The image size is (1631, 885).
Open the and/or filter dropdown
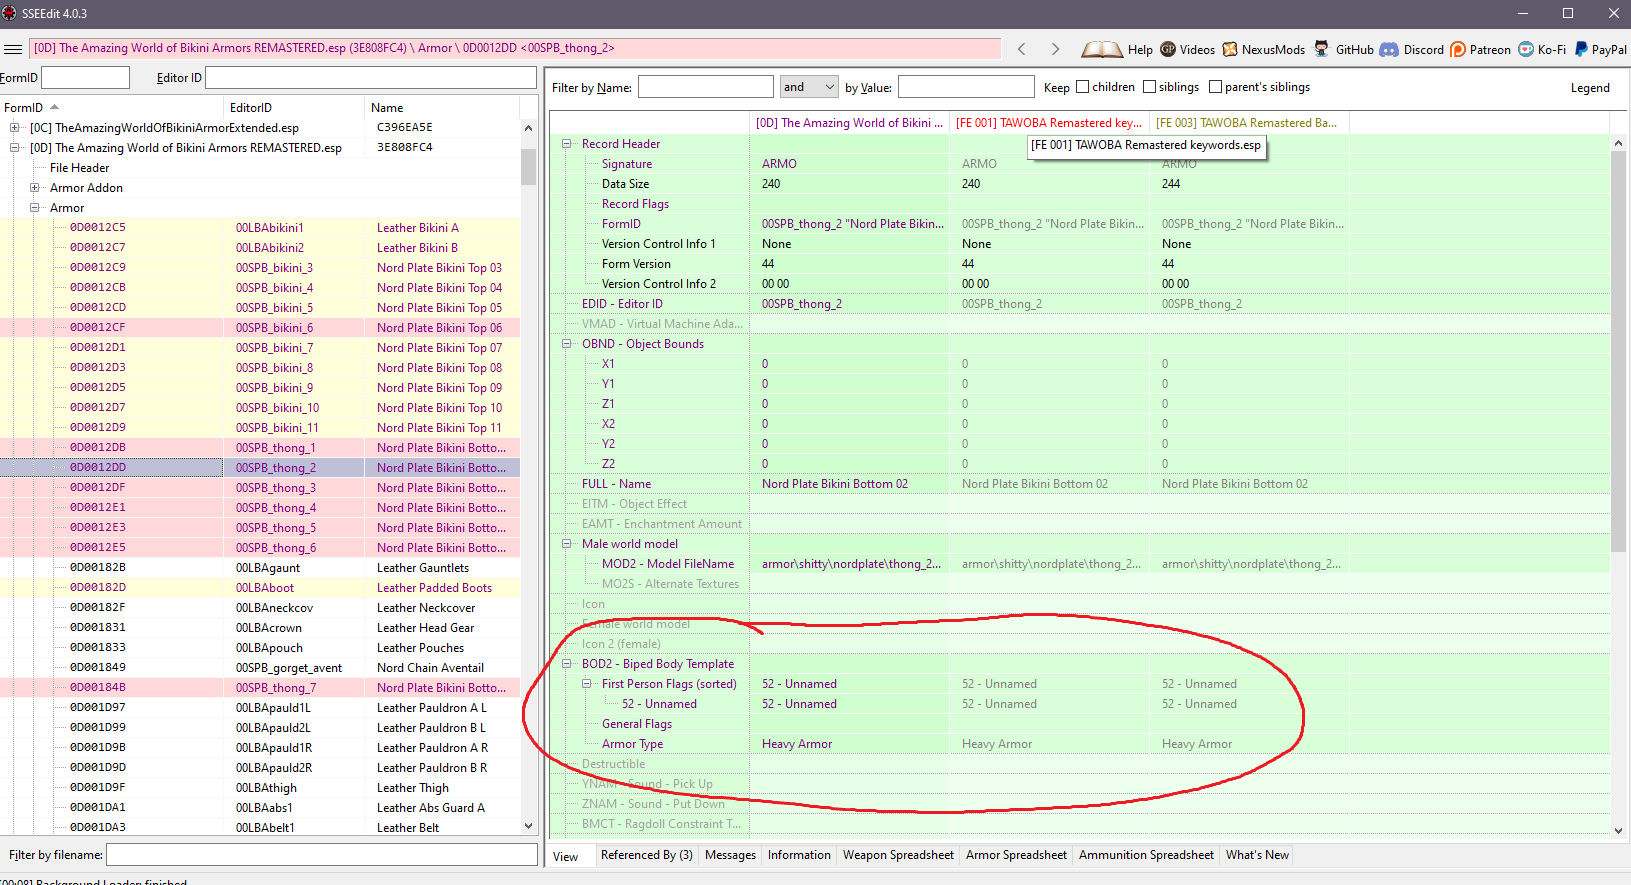point(808,87)
